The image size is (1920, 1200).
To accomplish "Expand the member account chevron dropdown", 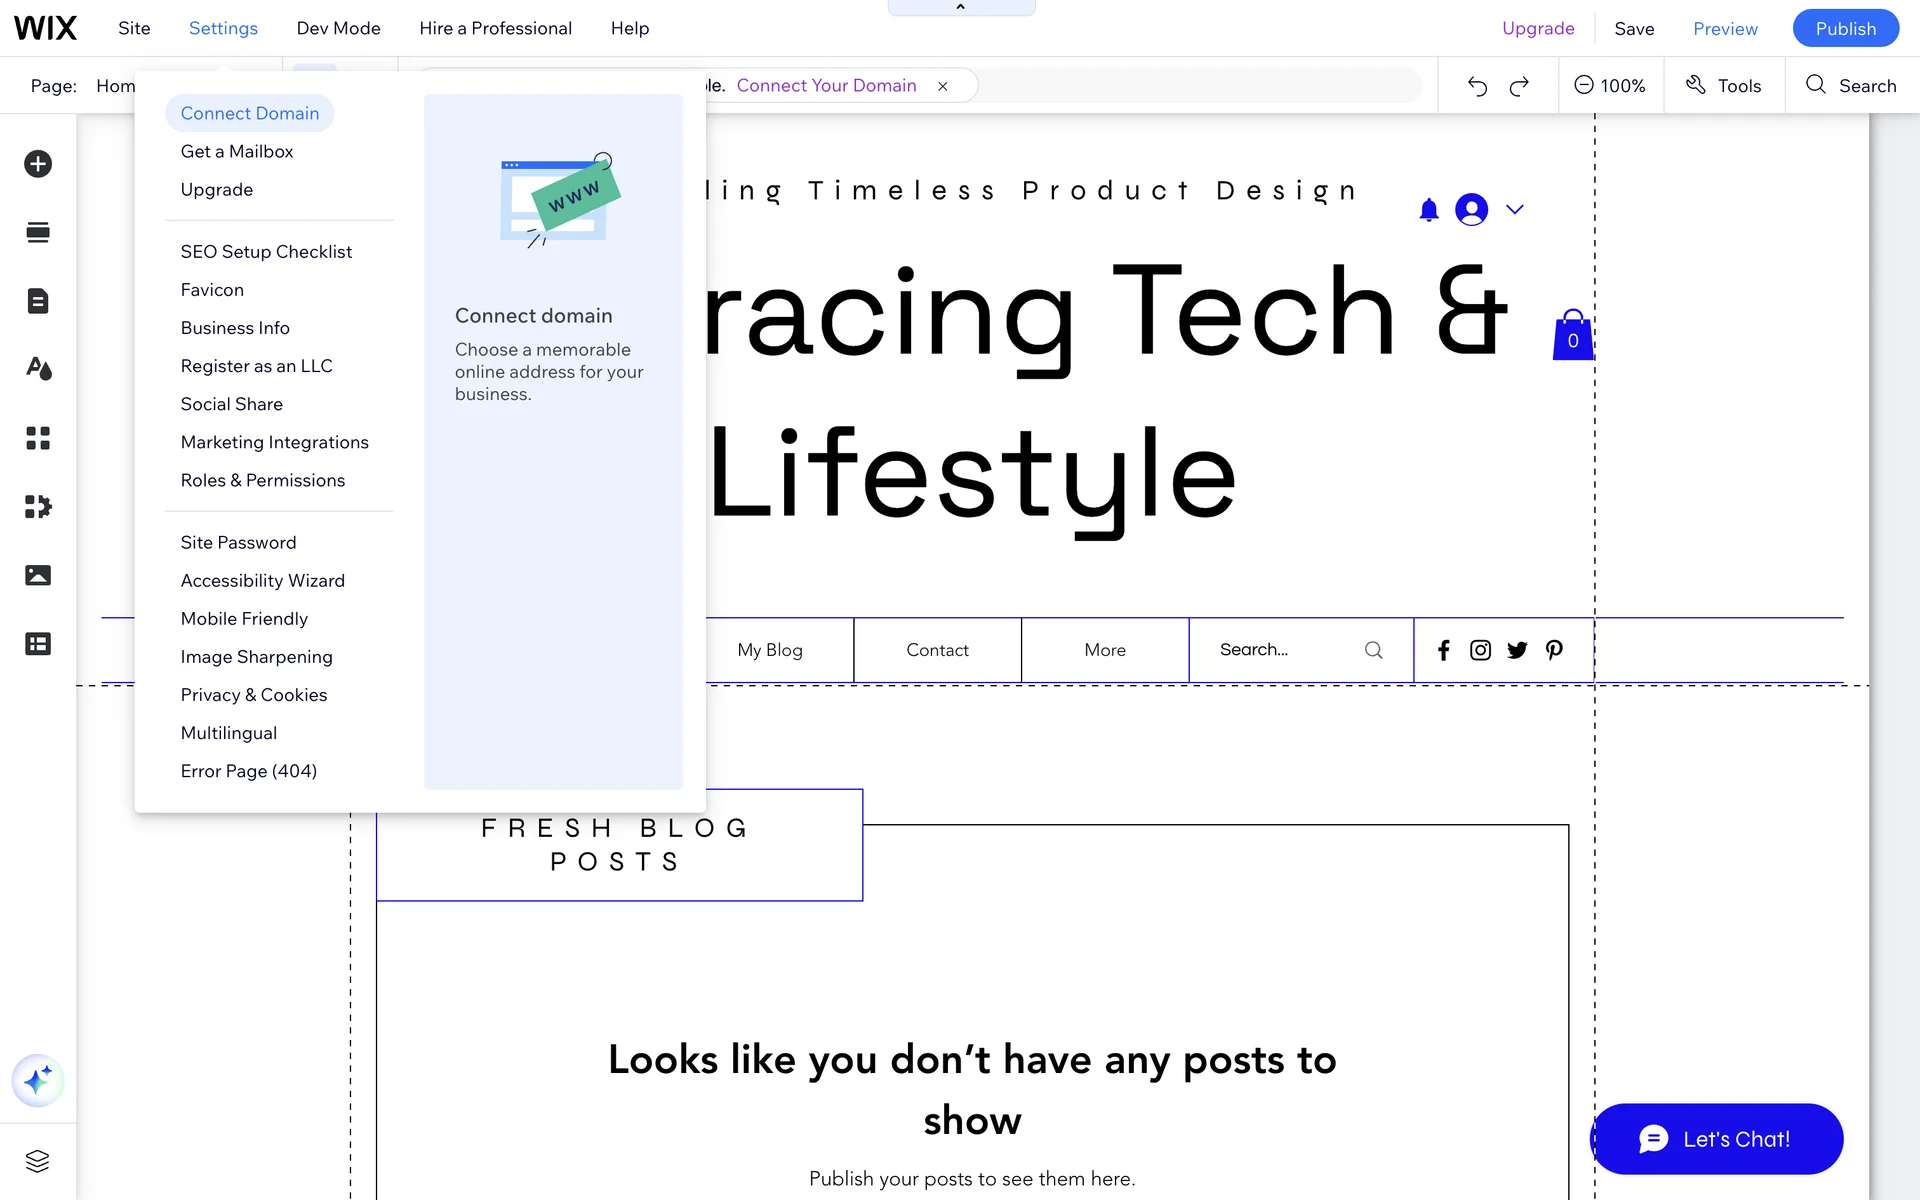I will point(1515,210).
